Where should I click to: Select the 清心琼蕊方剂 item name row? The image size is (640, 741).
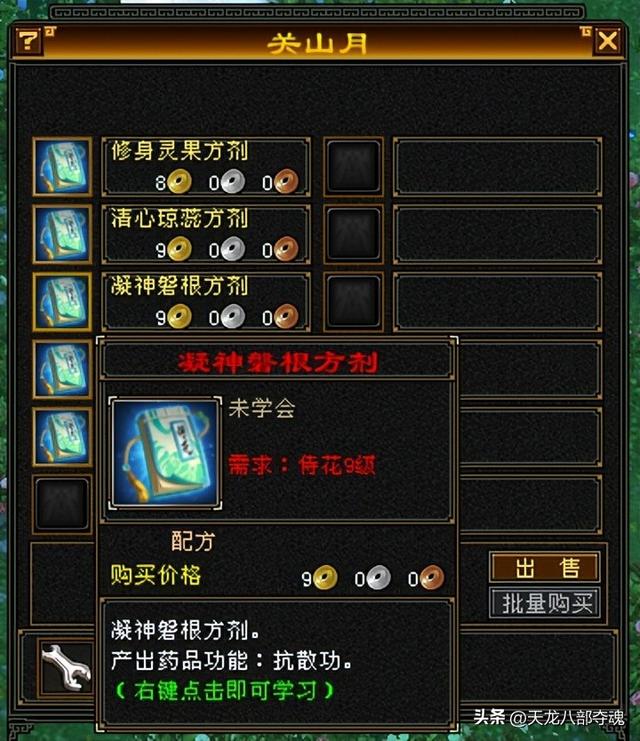[206, 234]
